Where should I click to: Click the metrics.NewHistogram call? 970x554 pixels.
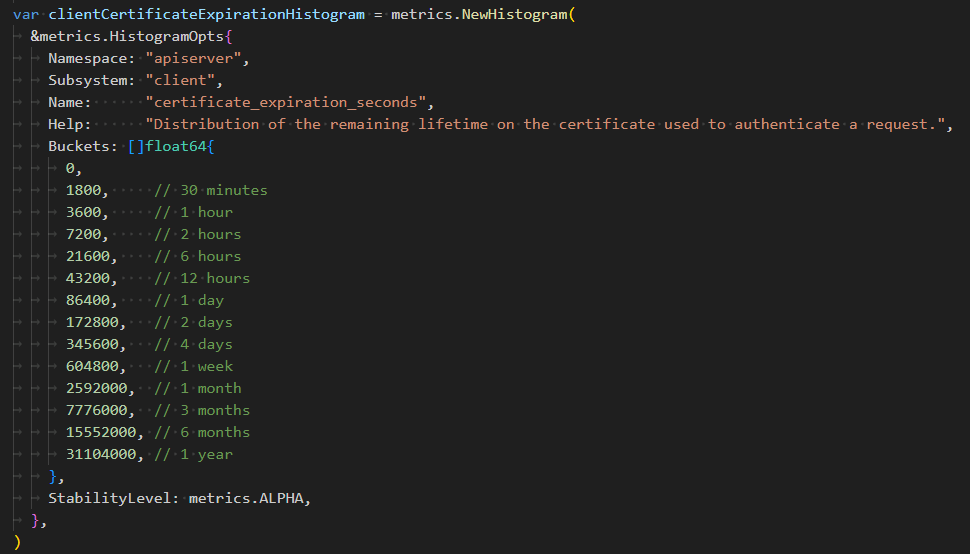coord(479,14)
